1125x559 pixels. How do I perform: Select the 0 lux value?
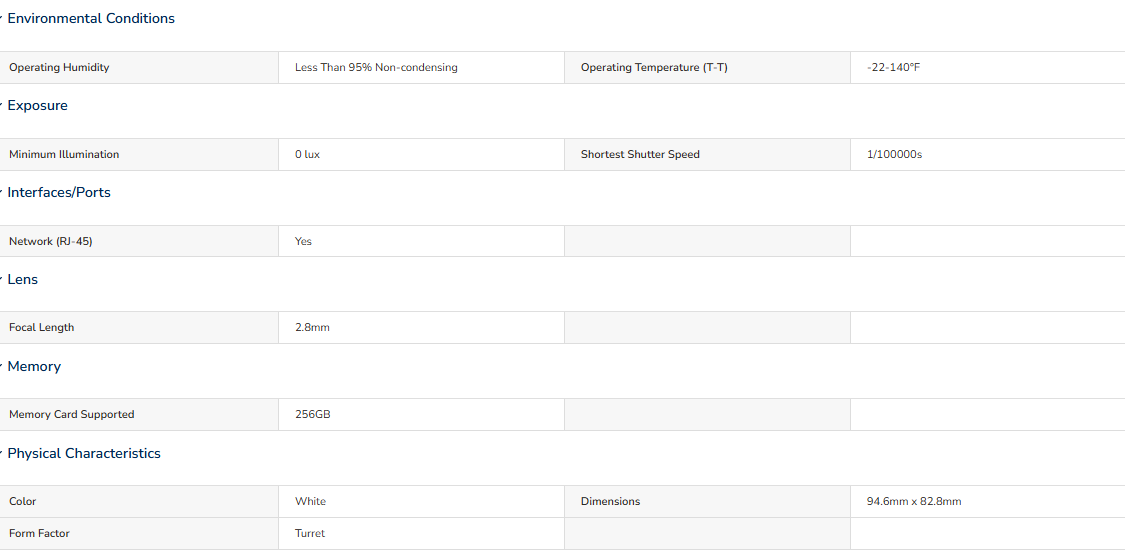(x=307, y=154)
